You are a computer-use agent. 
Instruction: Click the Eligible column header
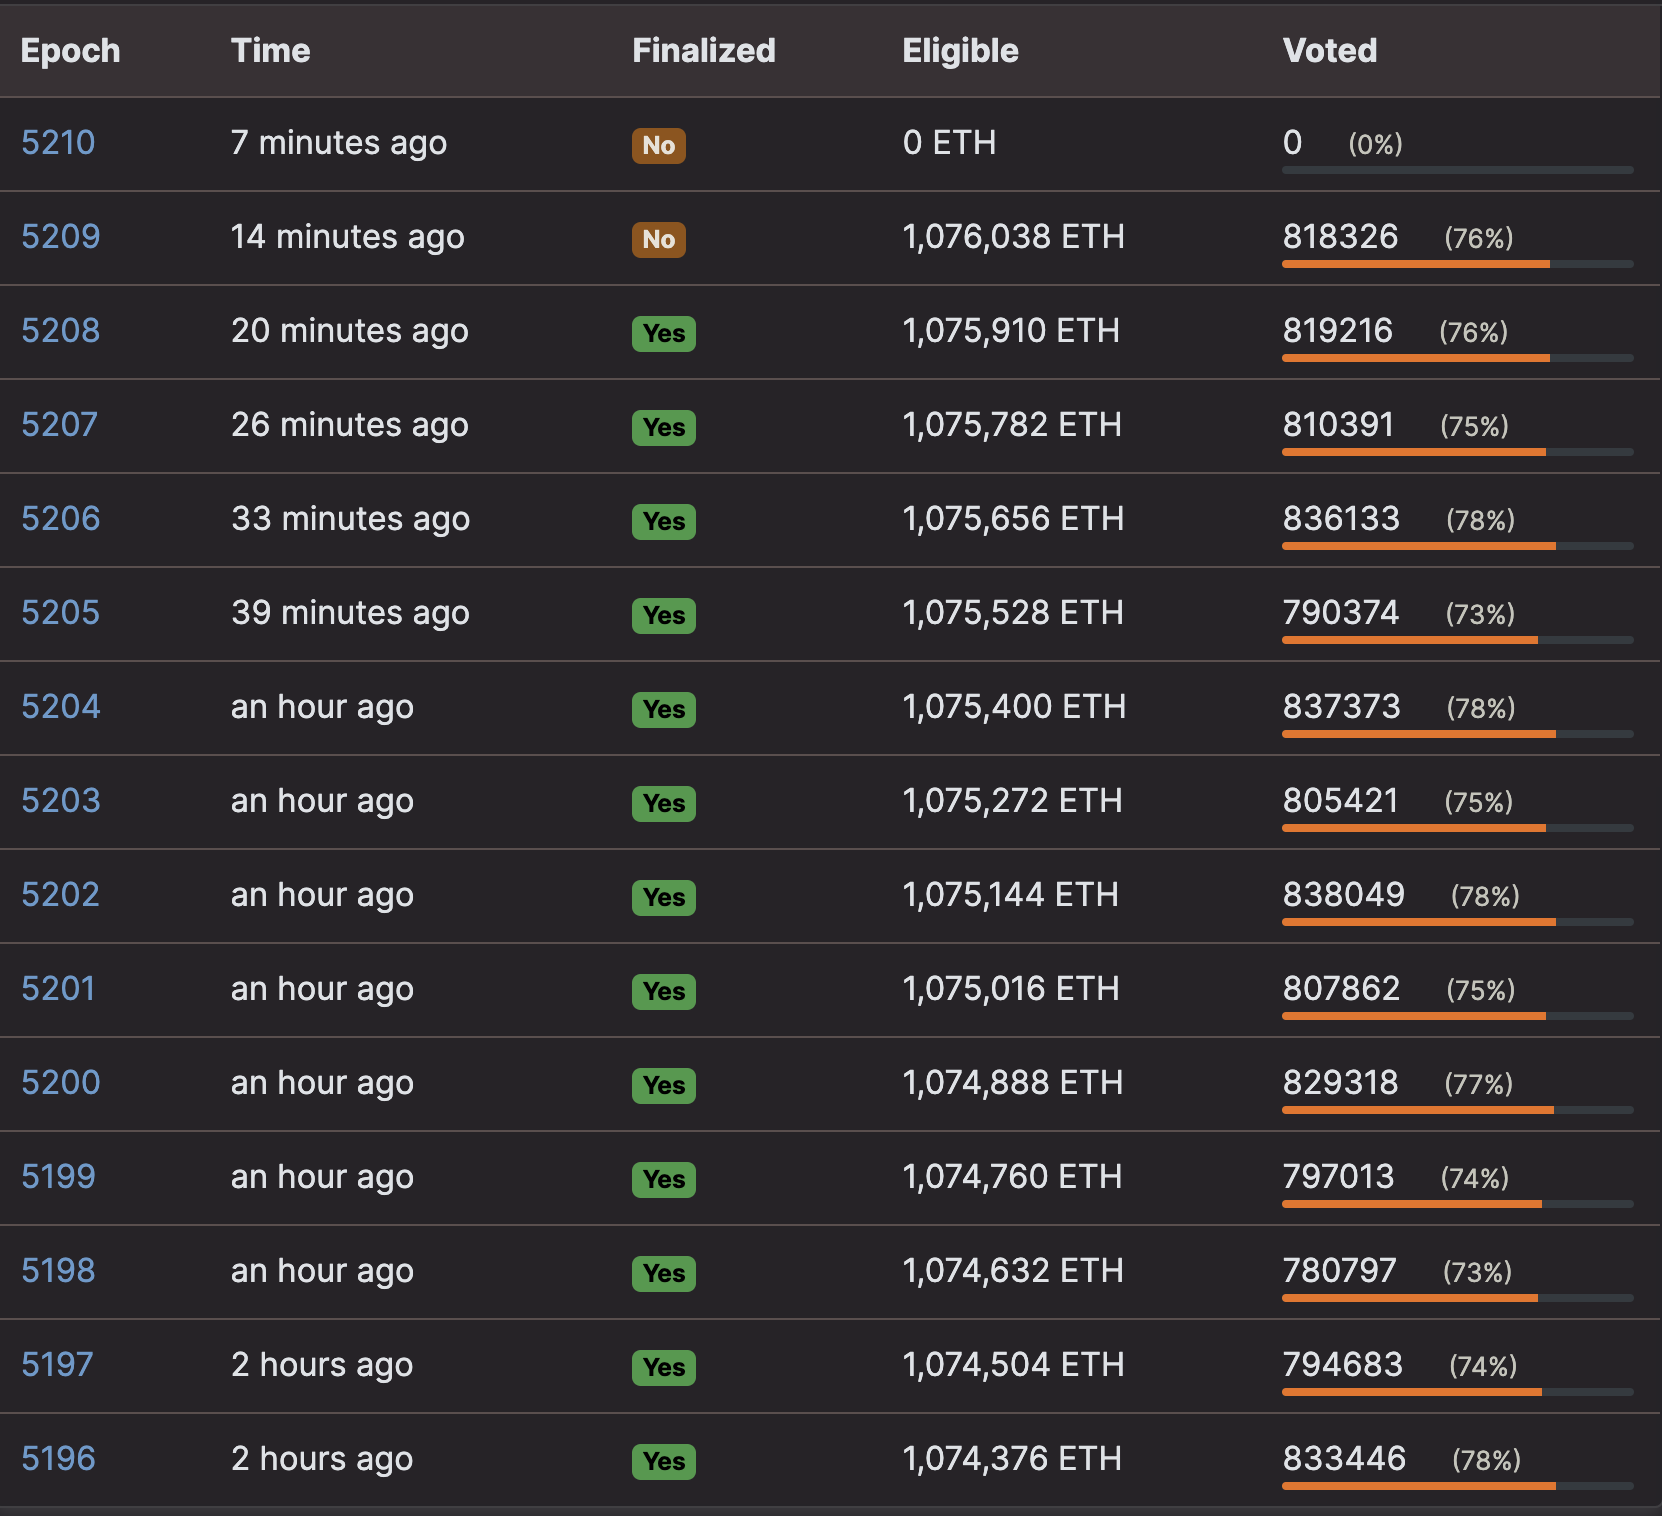tap(960, 51)
